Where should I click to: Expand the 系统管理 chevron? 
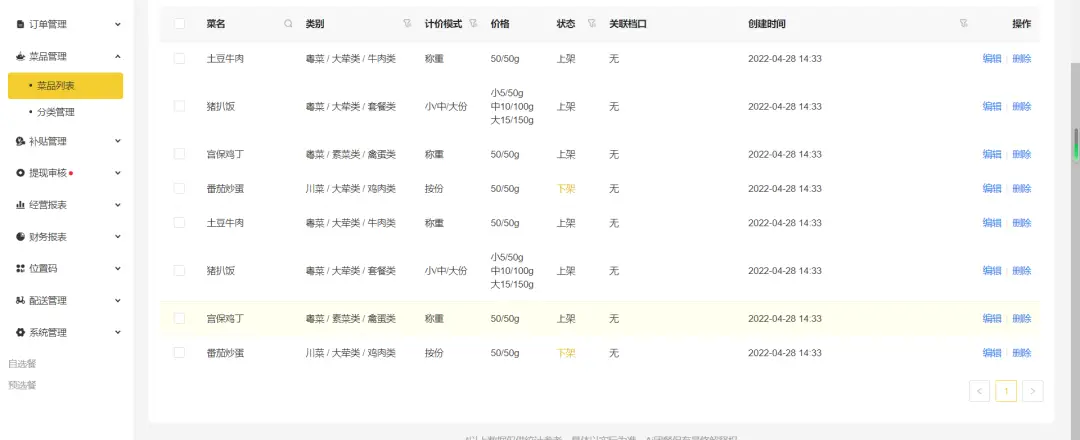[118, 333]
